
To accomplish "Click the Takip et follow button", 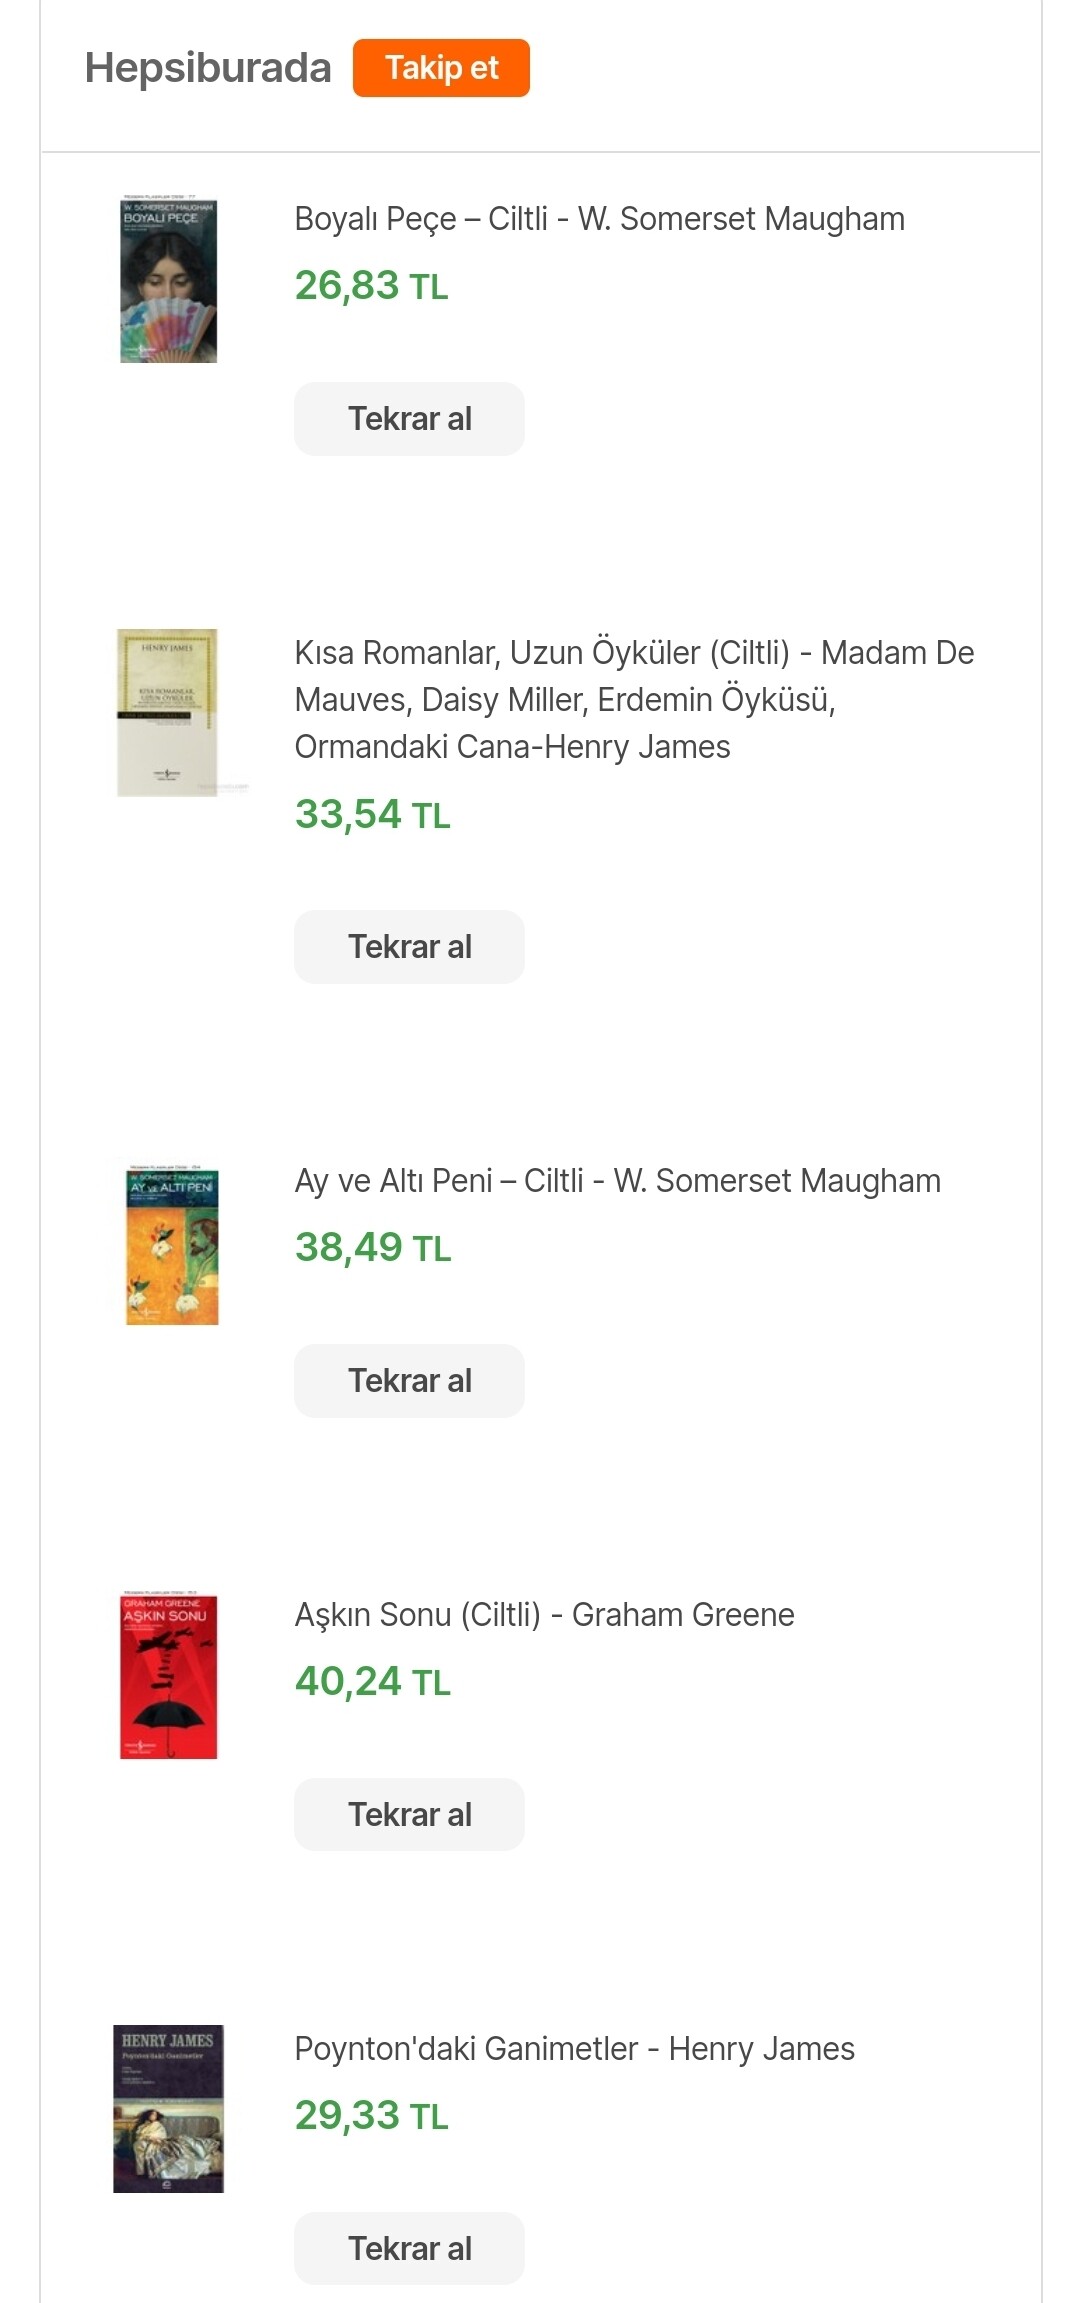I will pos(441,68).
